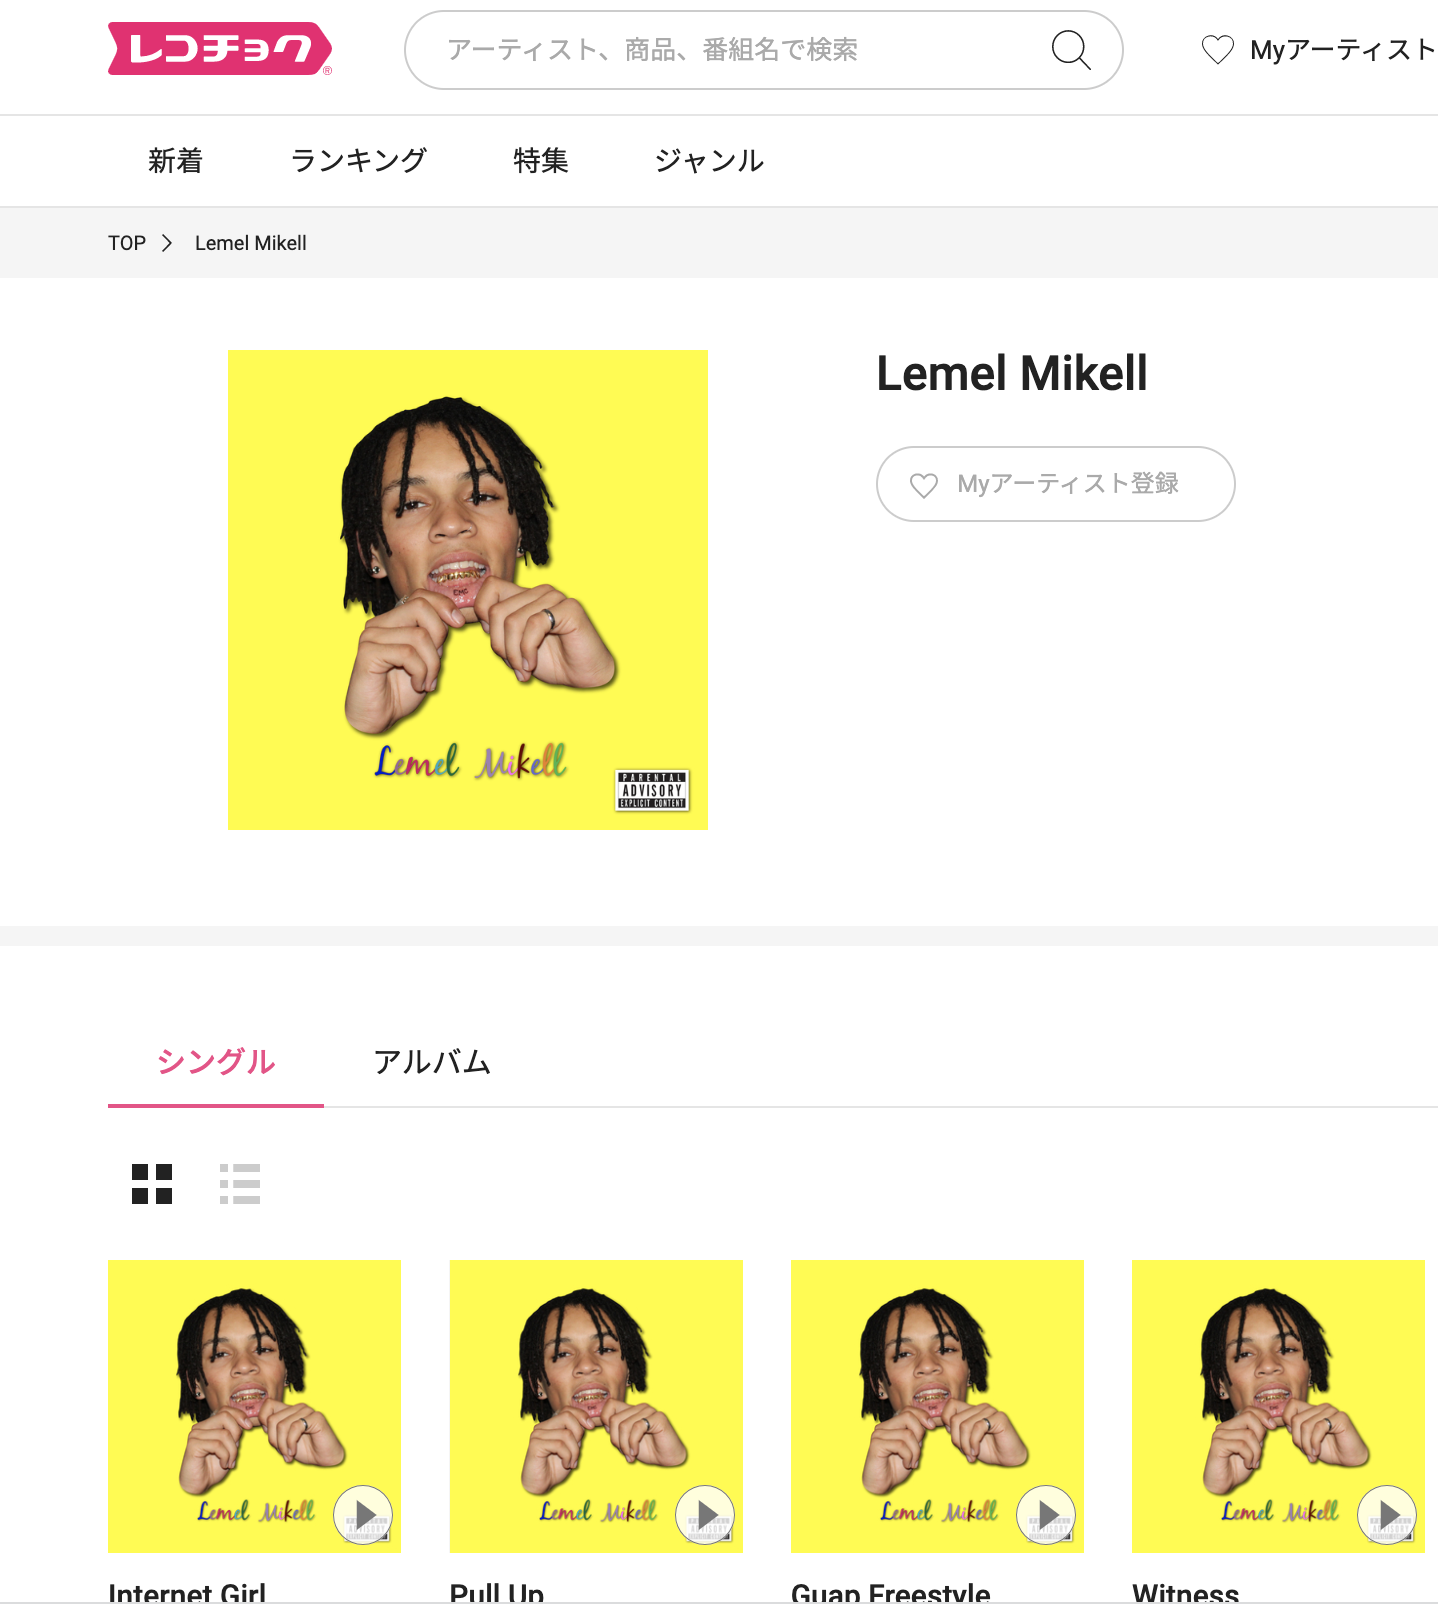Open the 特集 menu

(x=541, y=161)
